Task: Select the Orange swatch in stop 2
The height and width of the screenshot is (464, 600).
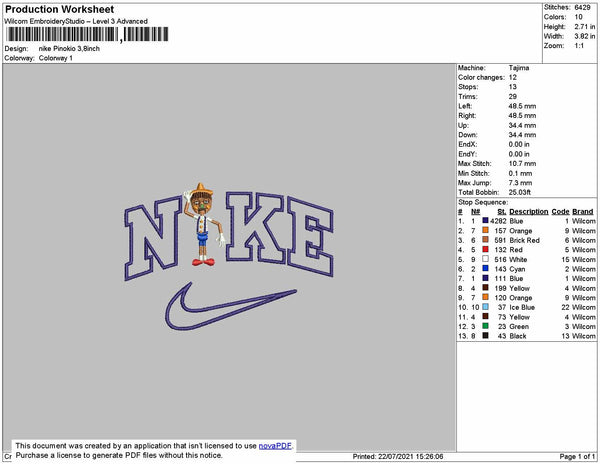Action: tap(485, 230)
